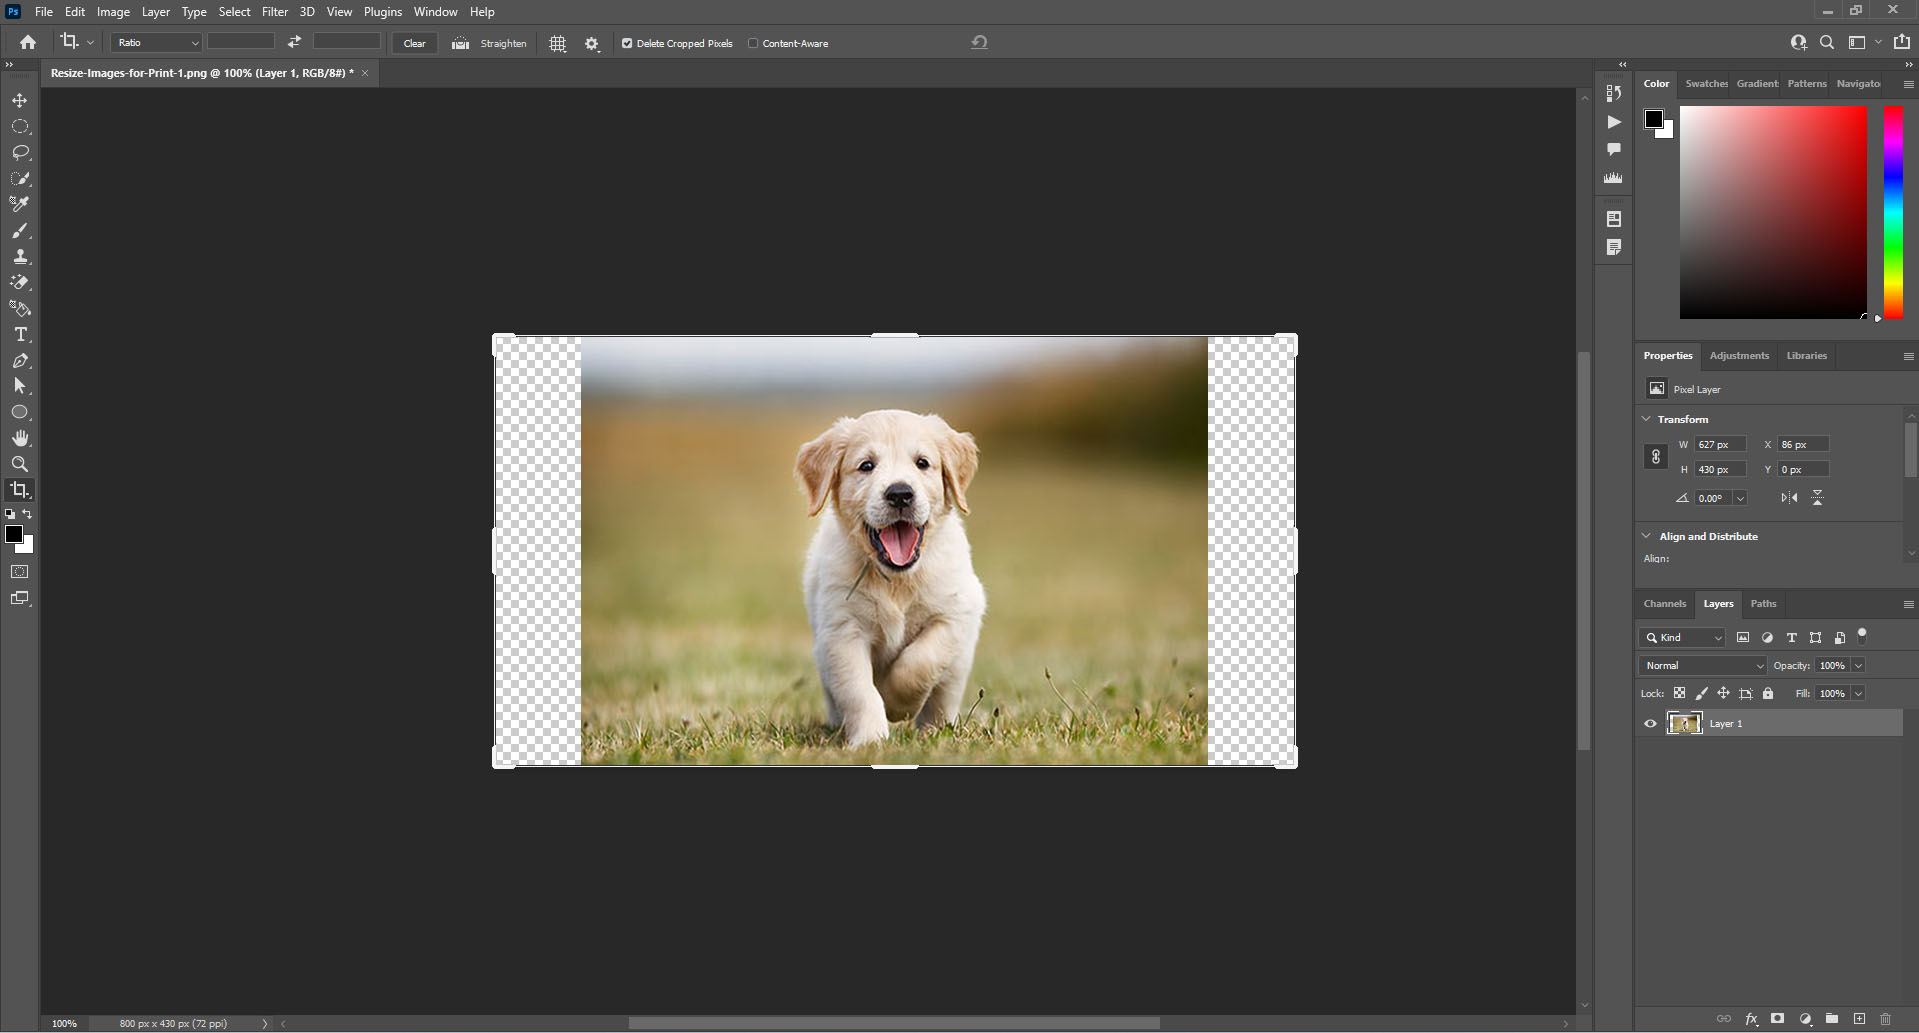The height and width of the screenshot is (1033, 1919).
Task: Enable the Content-Aware checkbox
Action: click(x=752, y=43)
